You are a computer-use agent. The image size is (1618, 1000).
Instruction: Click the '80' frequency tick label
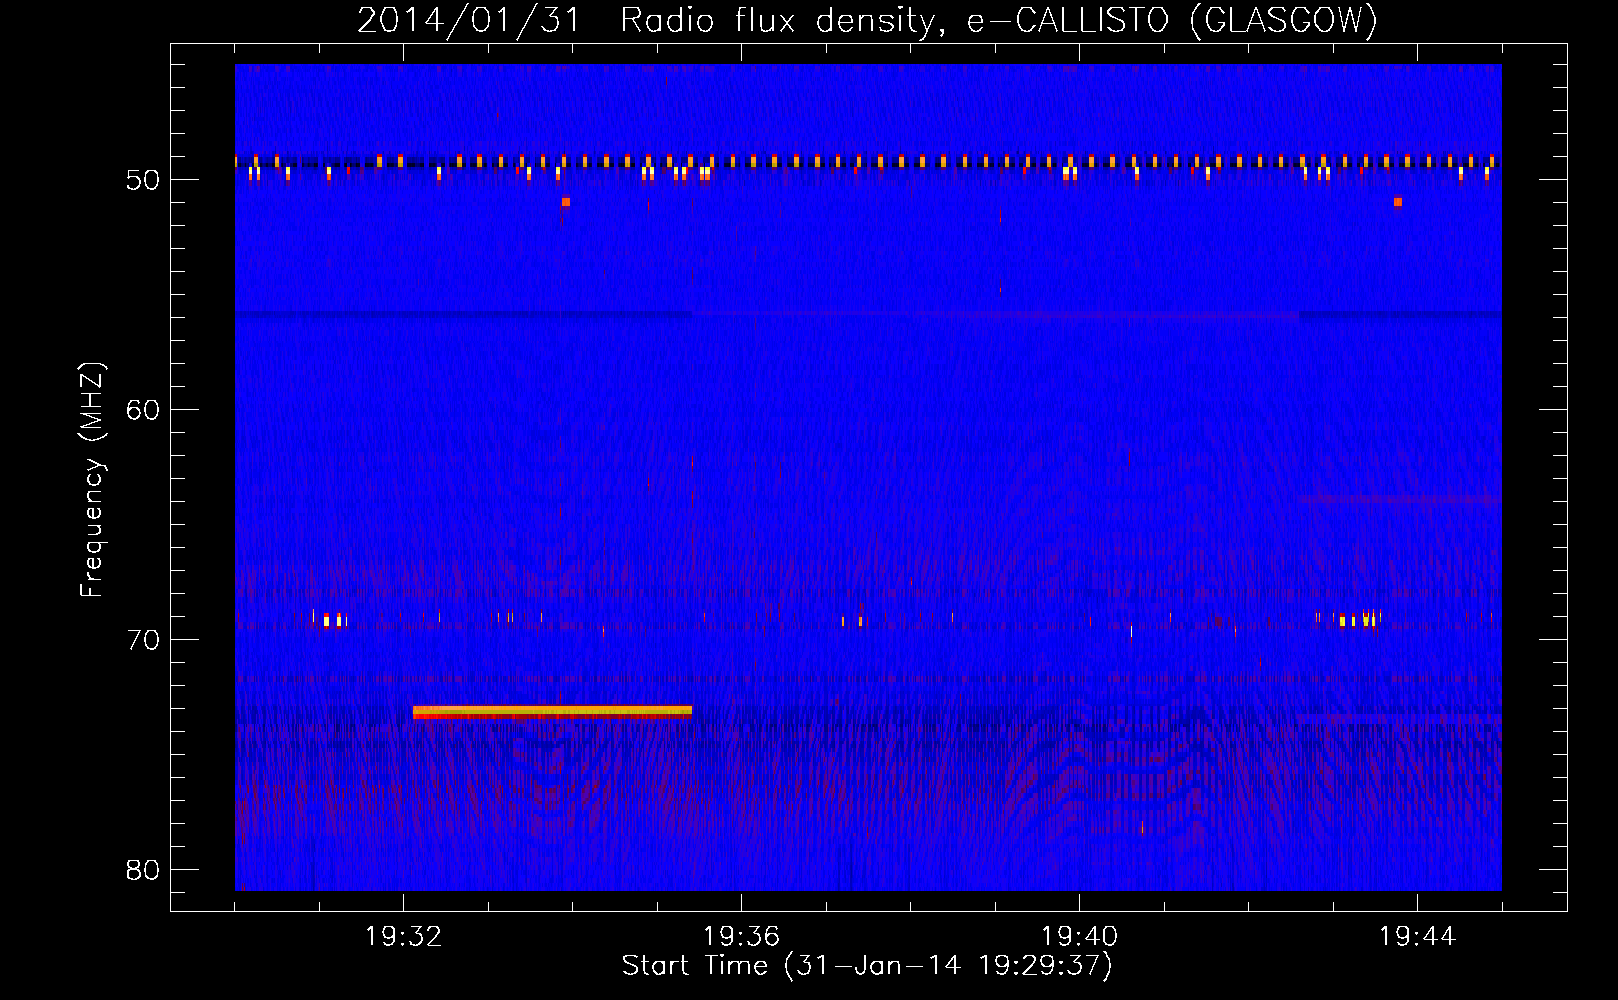[x=143, y=870]
